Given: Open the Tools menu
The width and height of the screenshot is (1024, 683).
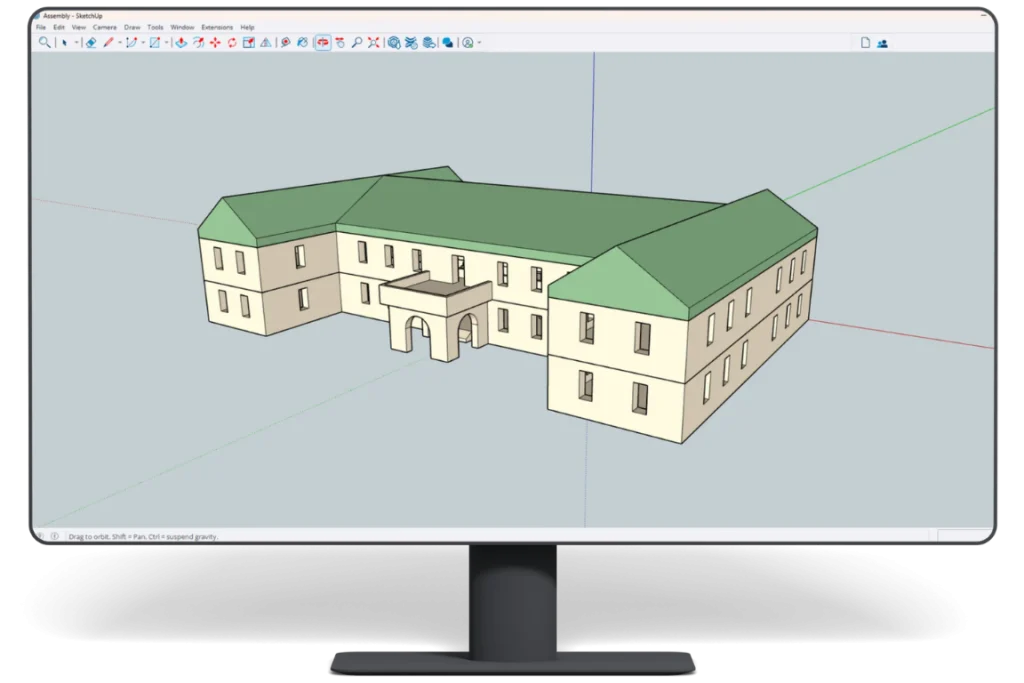Looking at the screenshot, I should pos(155,27).
